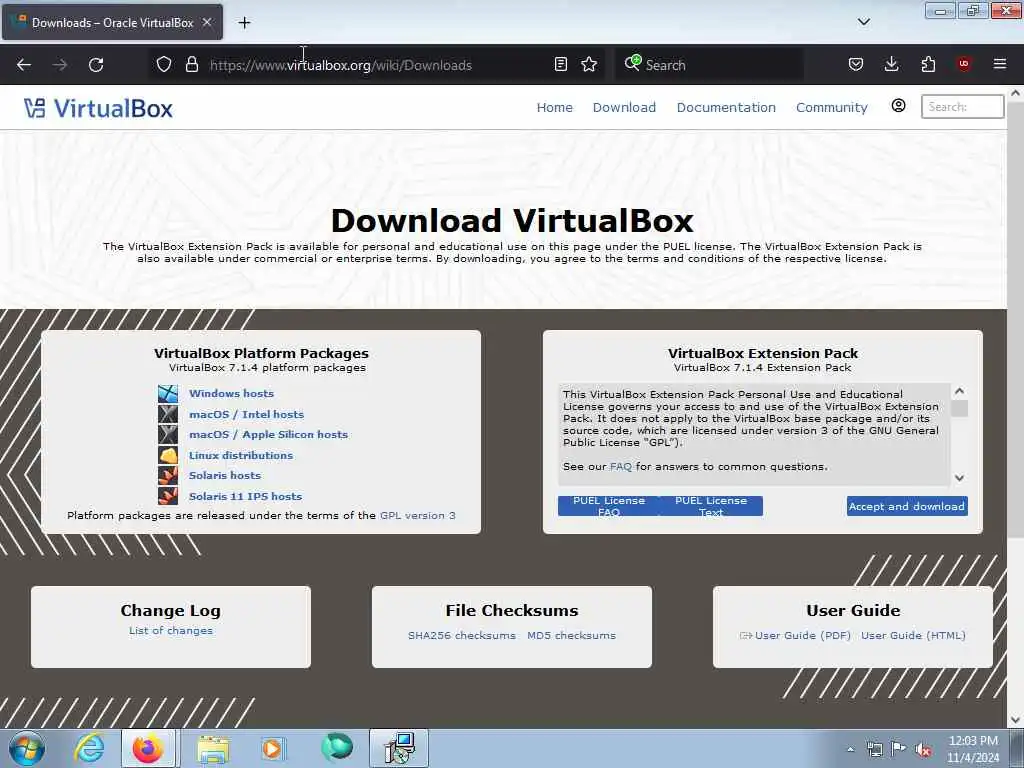The image size is (1024, 768).
Task: Open the Documentation nav item
Action: pos(726,108)
